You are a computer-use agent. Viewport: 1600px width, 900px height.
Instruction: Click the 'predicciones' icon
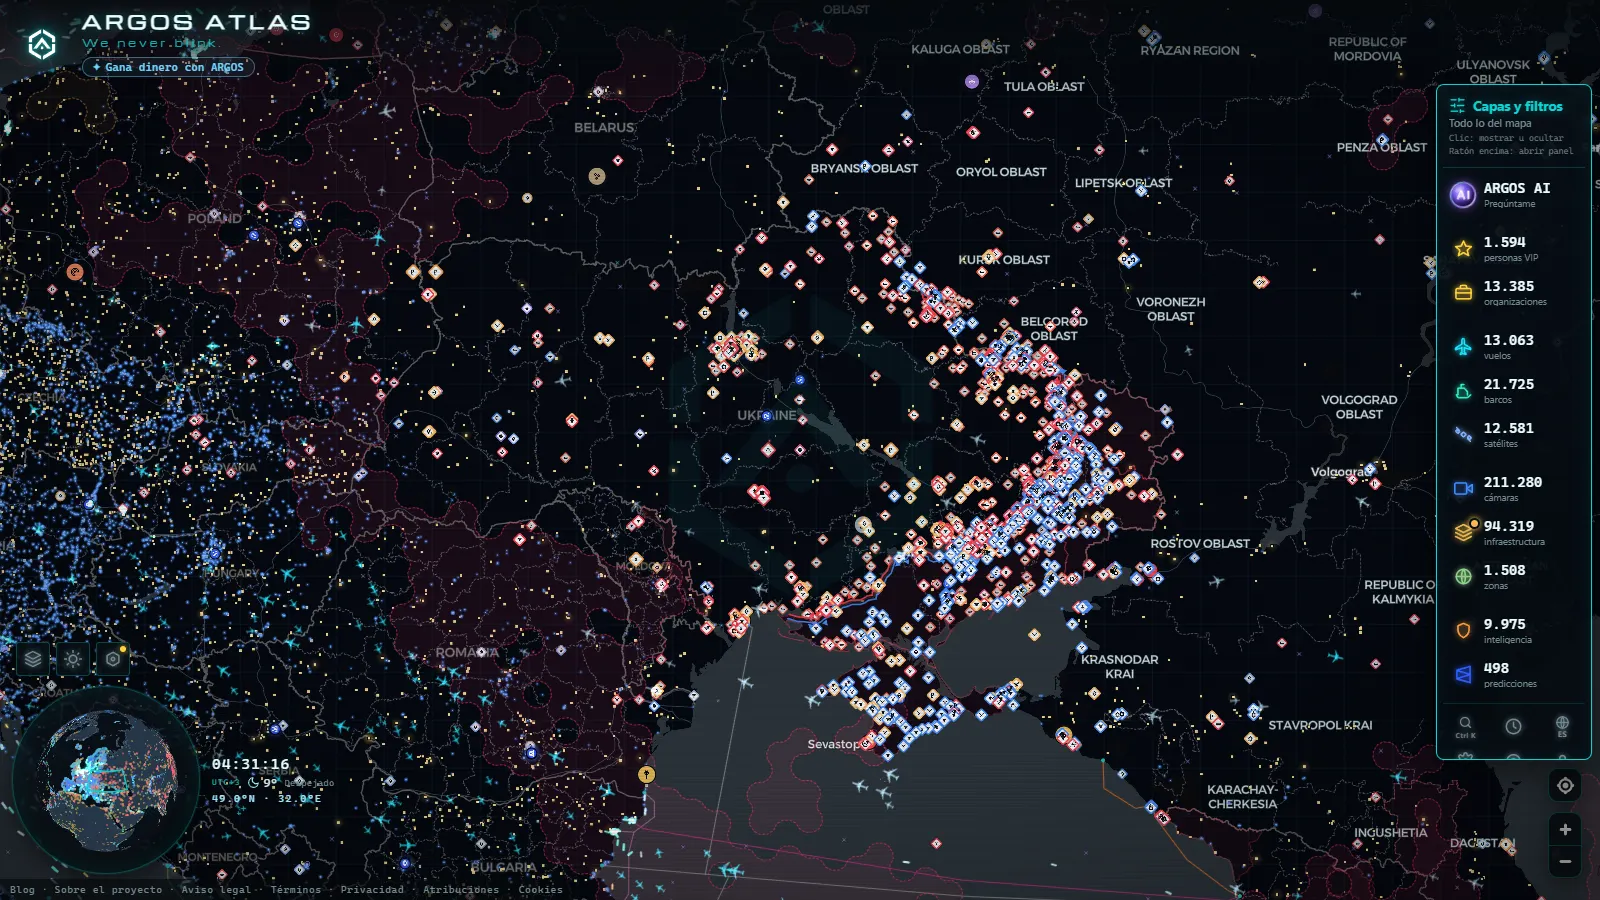click(x=1463, y=674)
